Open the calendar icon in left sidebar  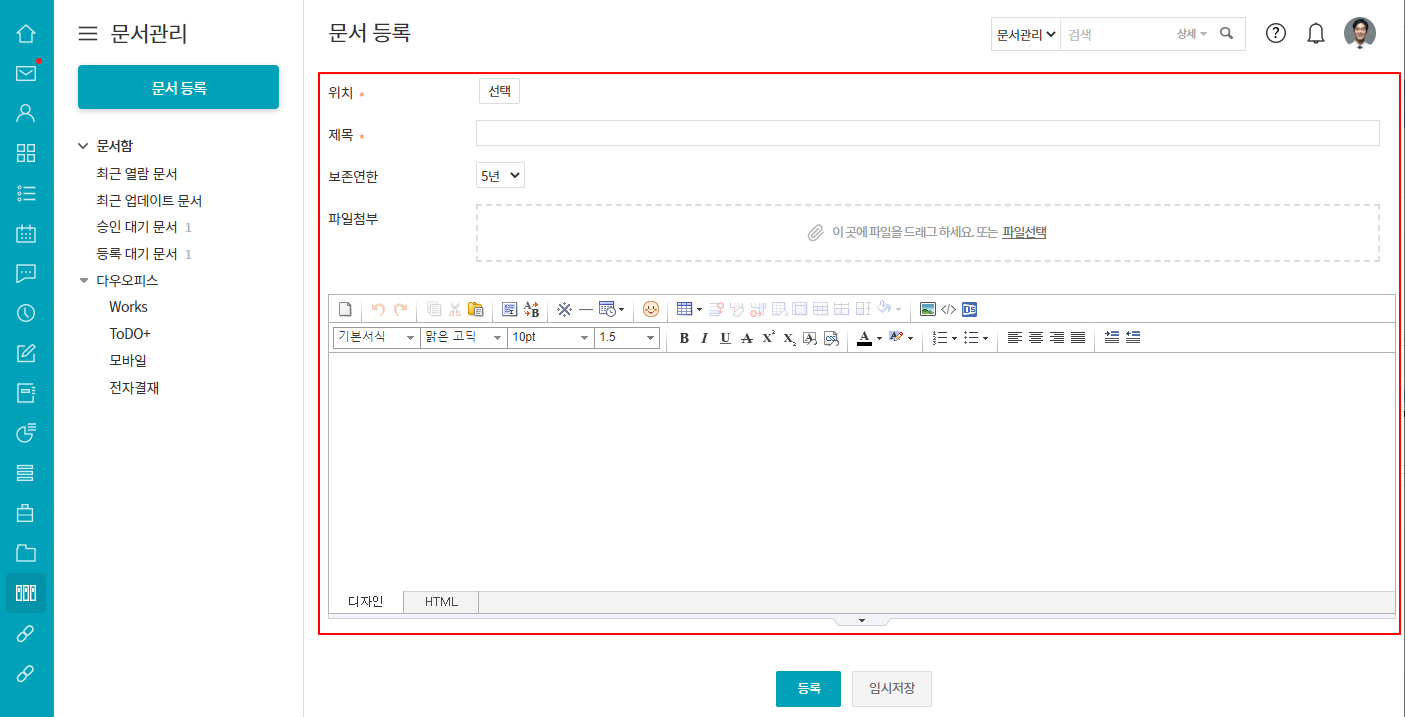click(26, 234)
